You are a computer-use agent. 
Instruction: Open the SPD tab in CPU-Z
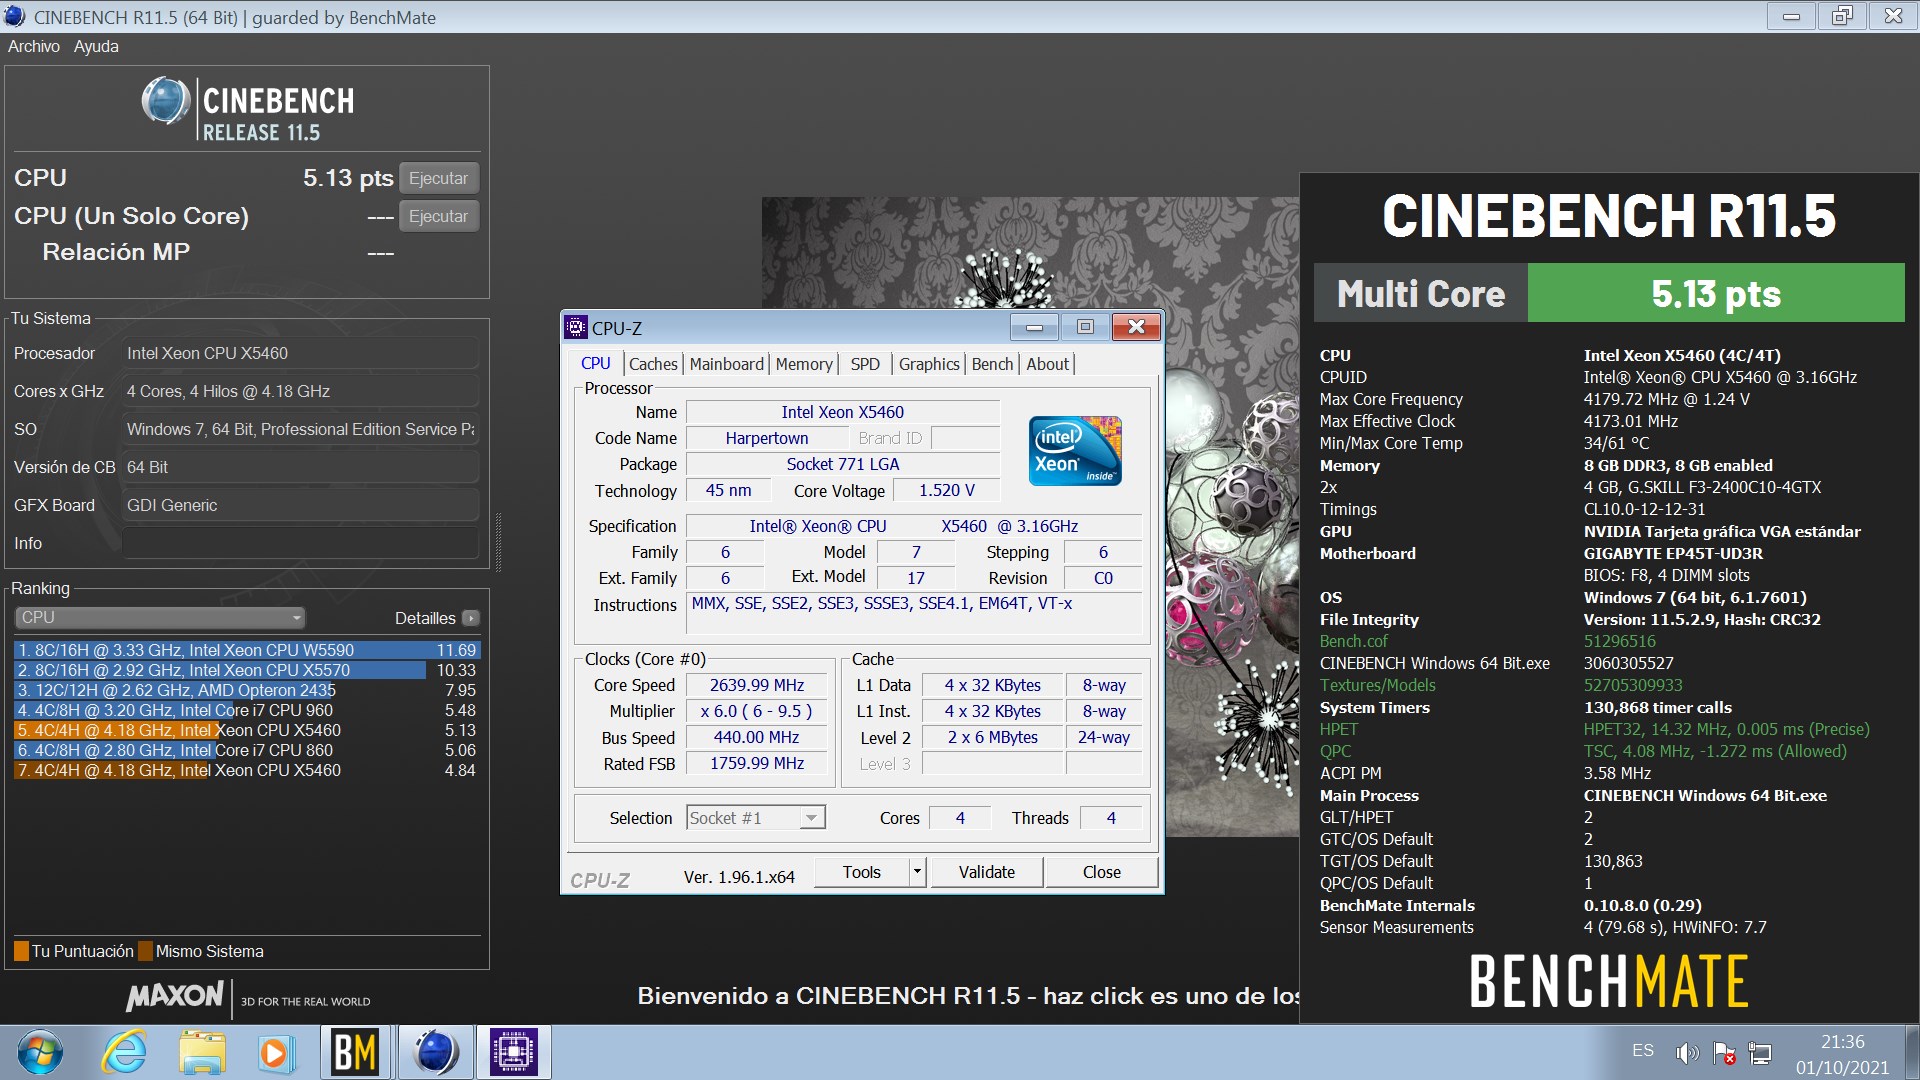[x=865, y=364]
